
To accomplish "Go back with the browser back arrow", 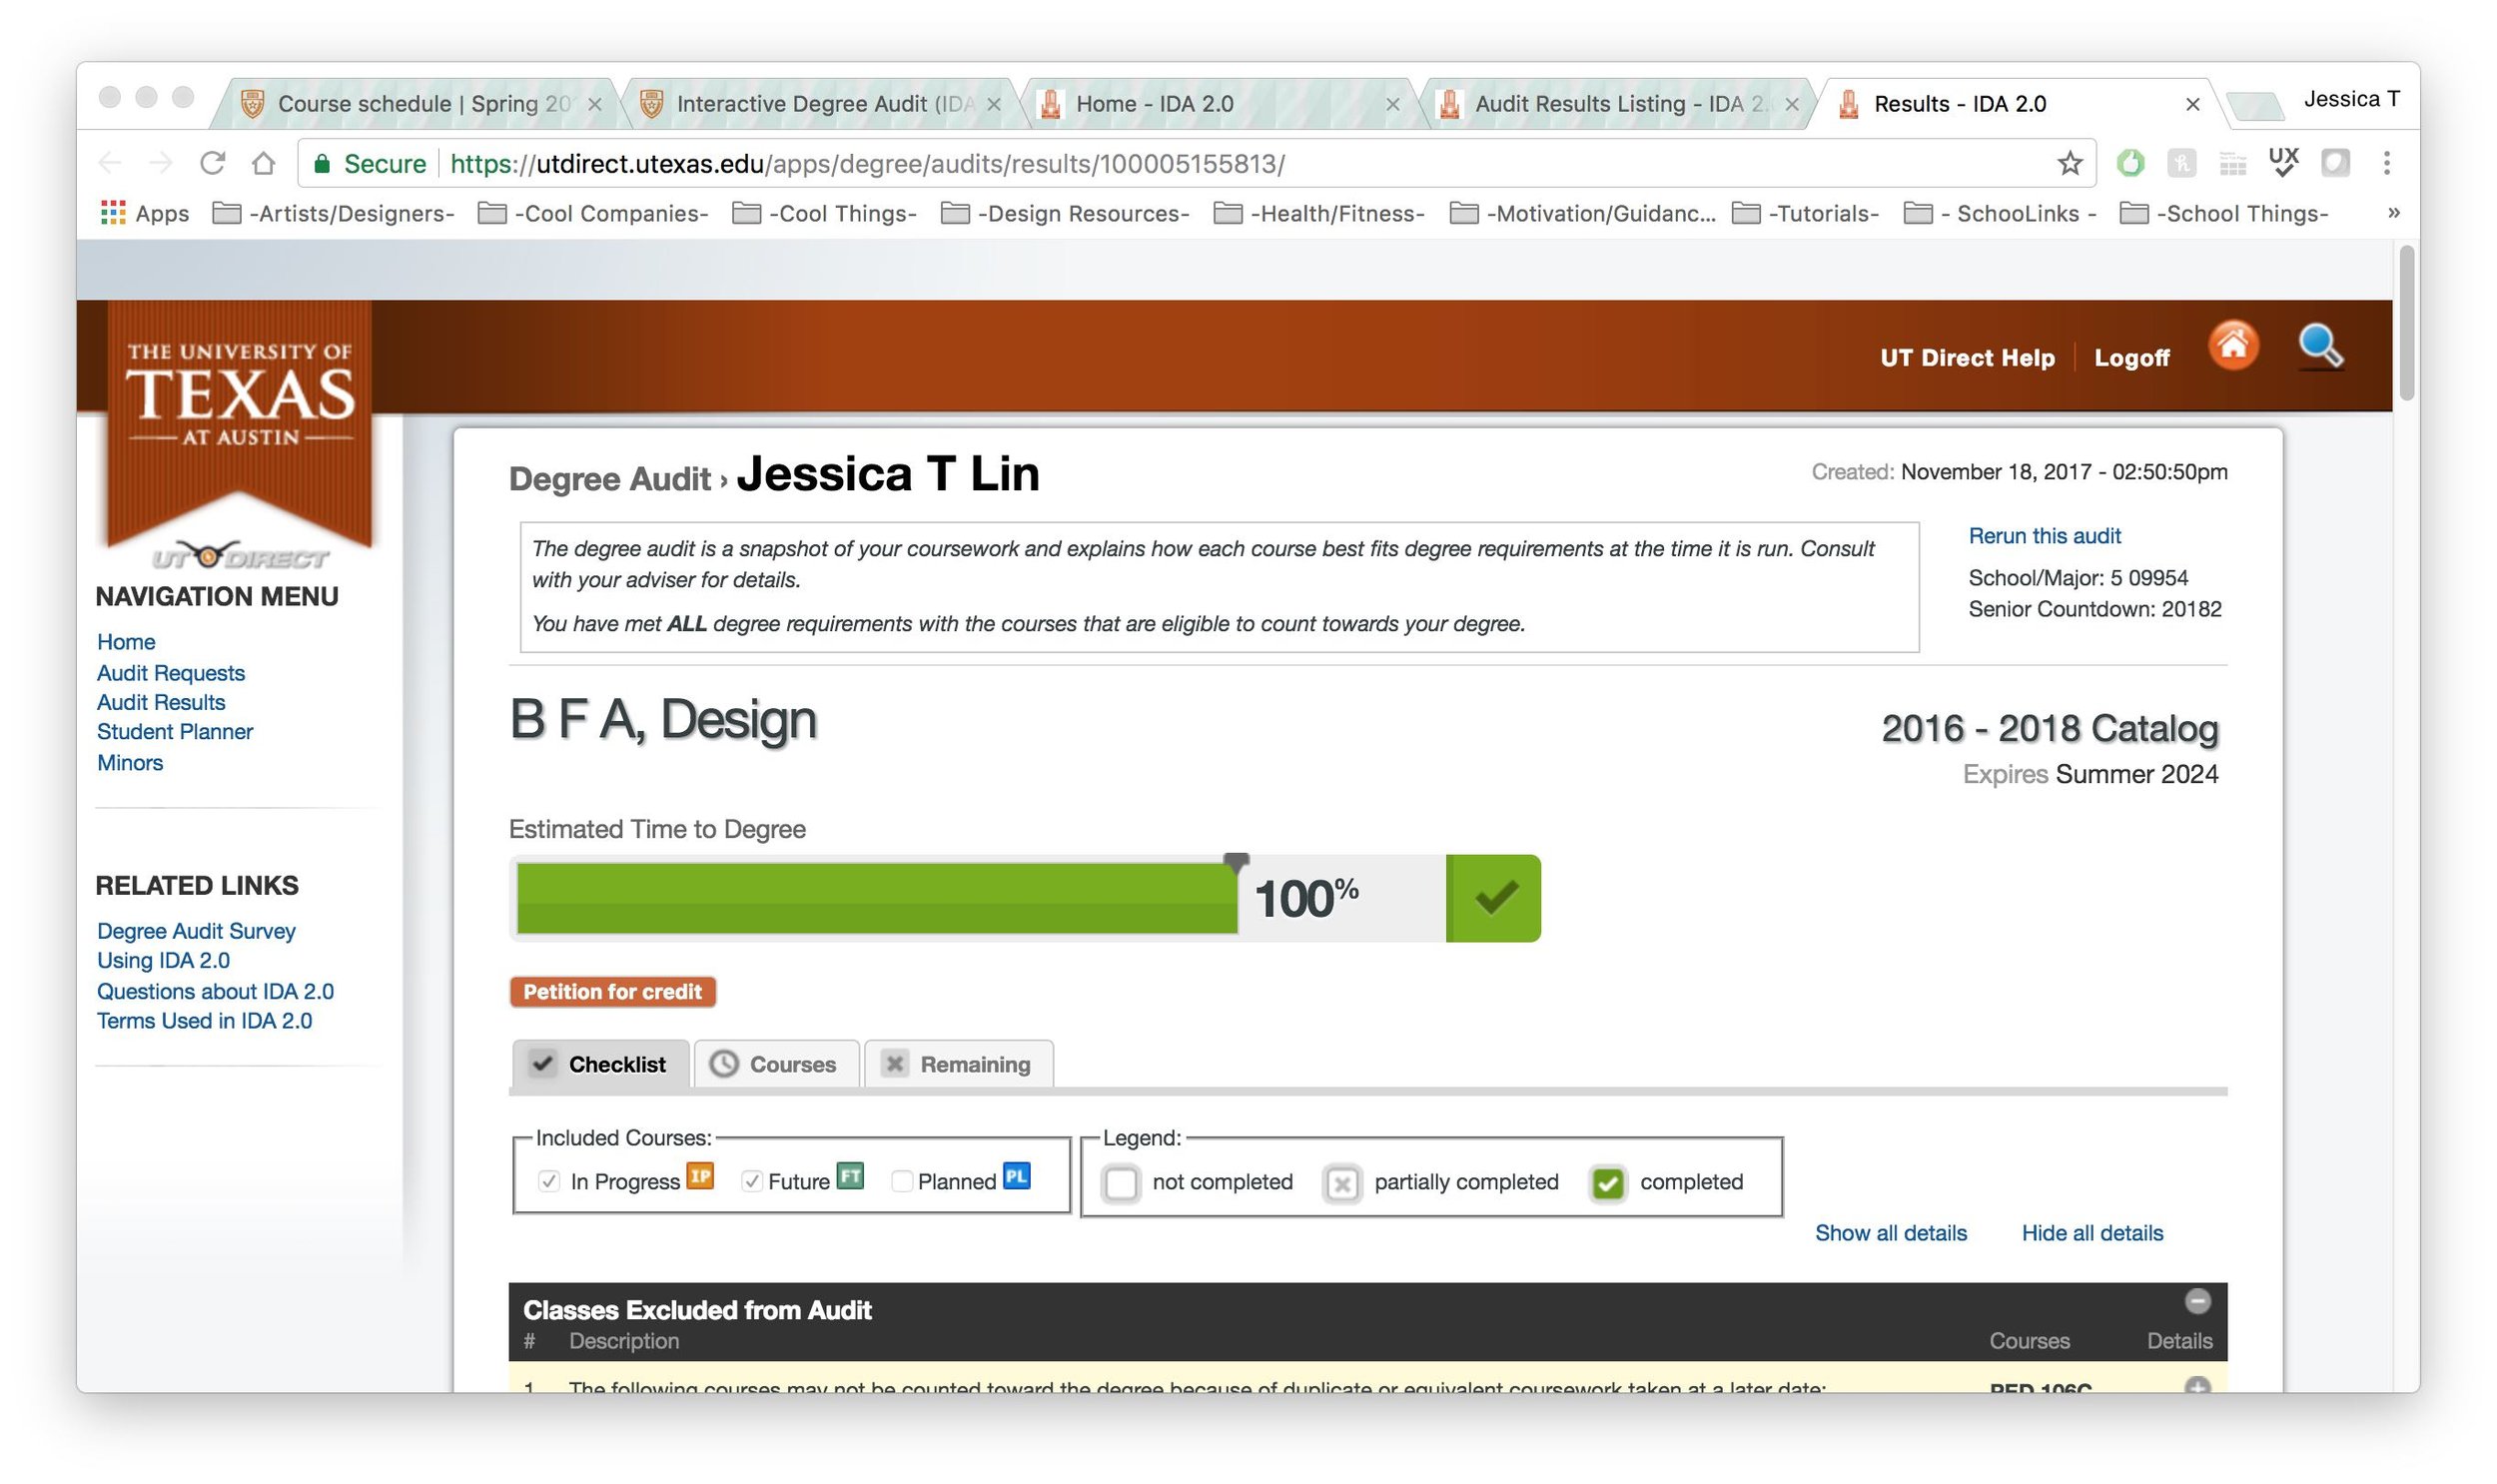I will [x=109, y=163].
